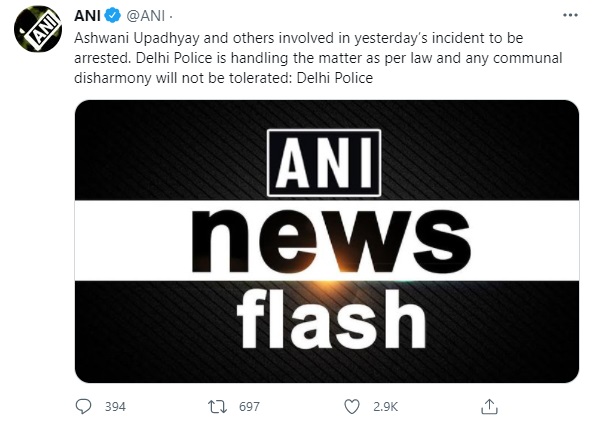
Task: Open the ANI profile avatar
Action: 38,29
